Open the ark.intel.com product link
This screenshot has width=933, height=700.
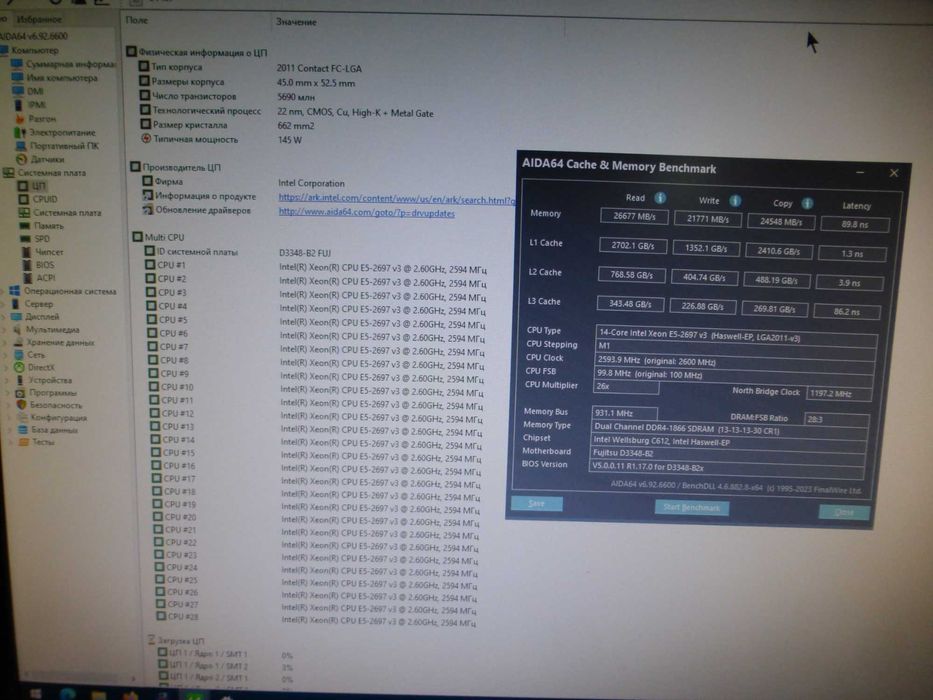[397, 199]
